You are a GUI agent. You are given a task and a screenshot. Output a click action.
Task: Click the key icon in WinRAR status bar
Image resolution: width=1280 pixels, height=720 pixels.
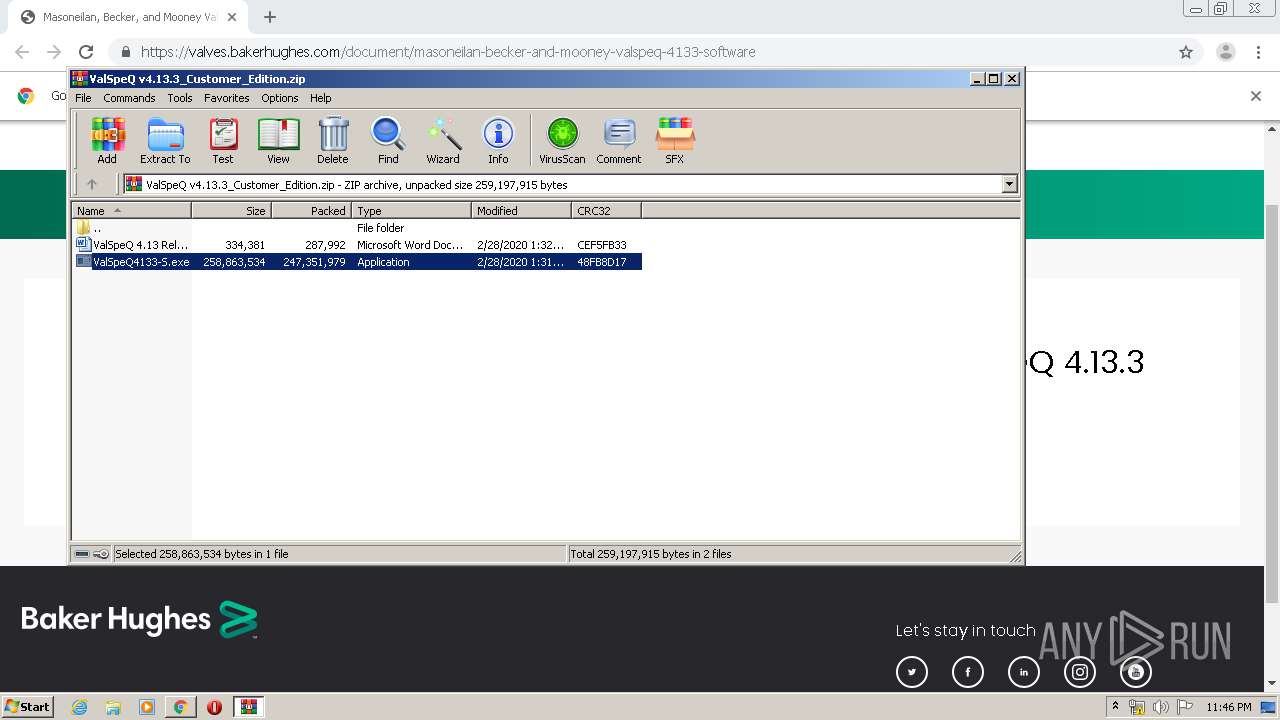click(x=101, y=554)
